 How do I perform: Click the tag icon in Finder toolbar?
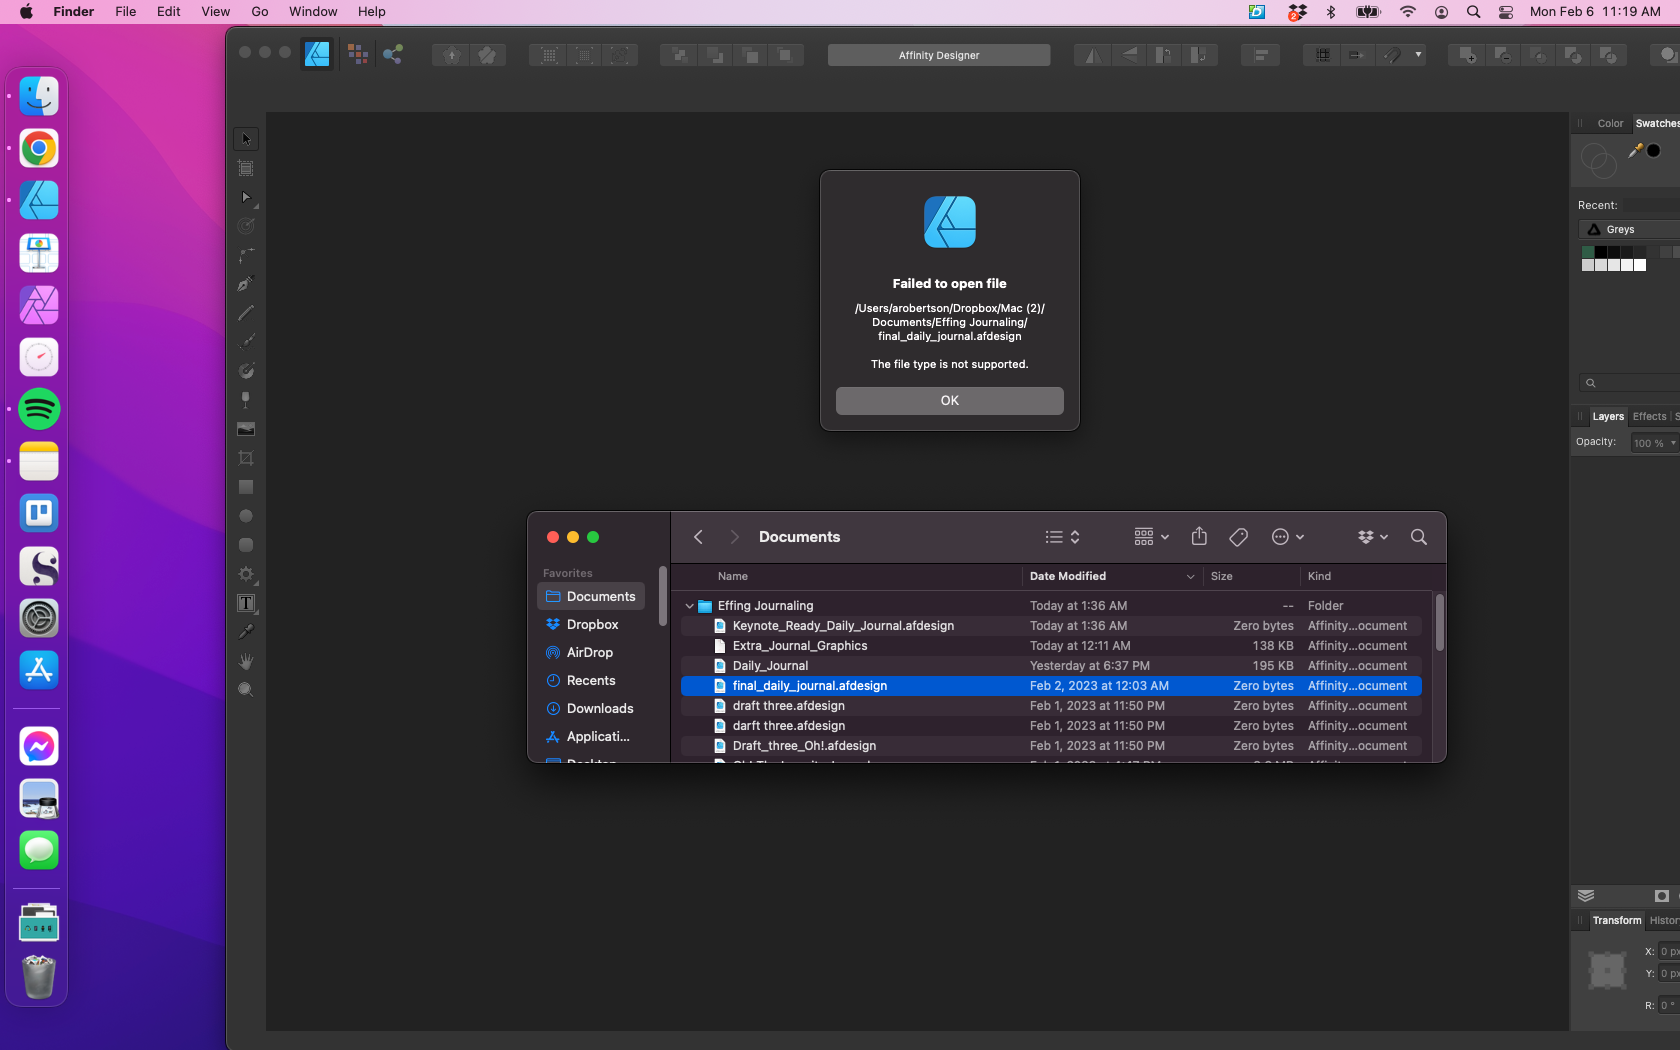pyautogui.click(x=1238, y=537)
